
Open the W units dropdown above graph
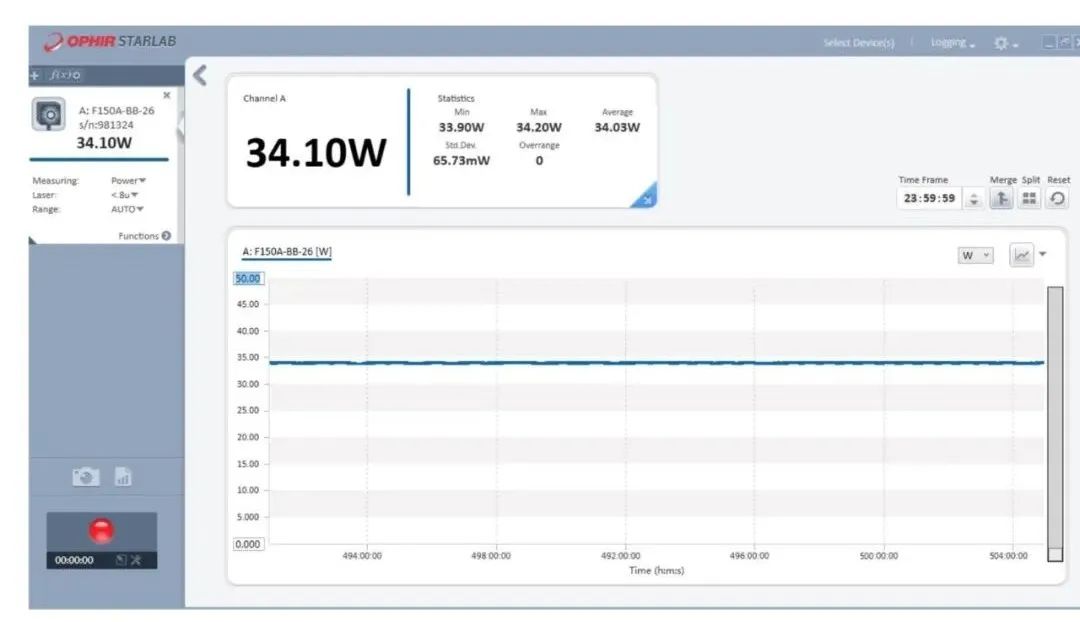point(975,255)
